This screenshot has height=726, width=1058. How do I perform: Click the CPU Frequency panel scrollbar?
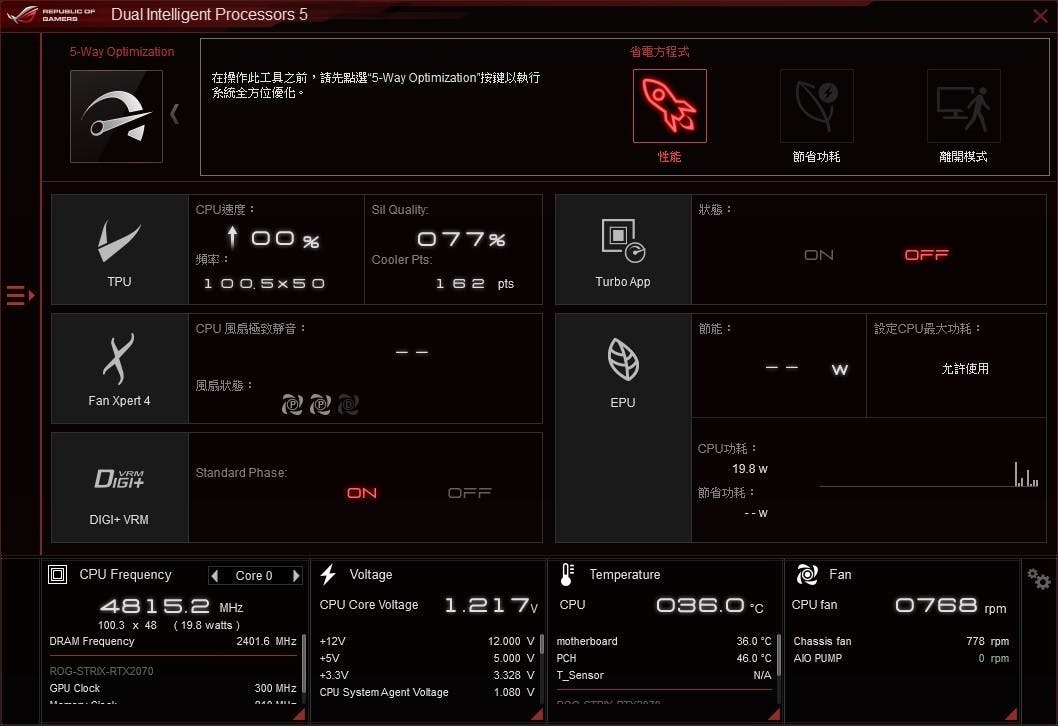pos(304,663)
